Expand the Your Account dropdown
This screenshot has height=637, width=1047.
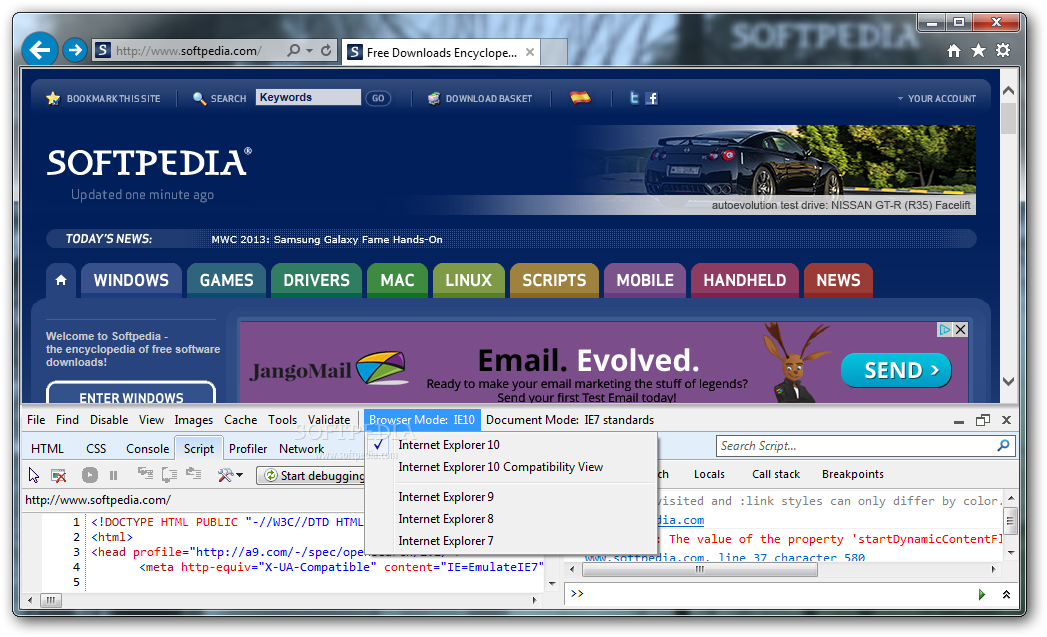(x=936, y=98)
